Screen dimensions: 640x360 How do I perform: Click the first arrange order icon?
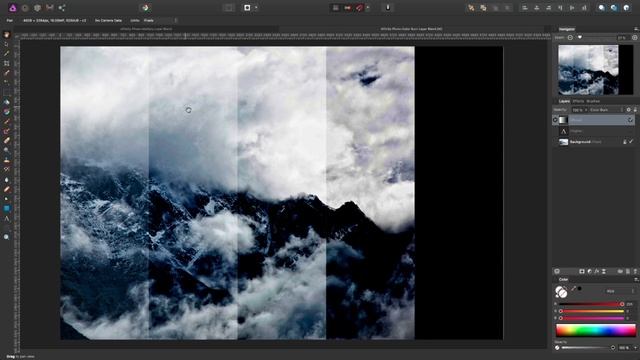[x=471, y=8]
